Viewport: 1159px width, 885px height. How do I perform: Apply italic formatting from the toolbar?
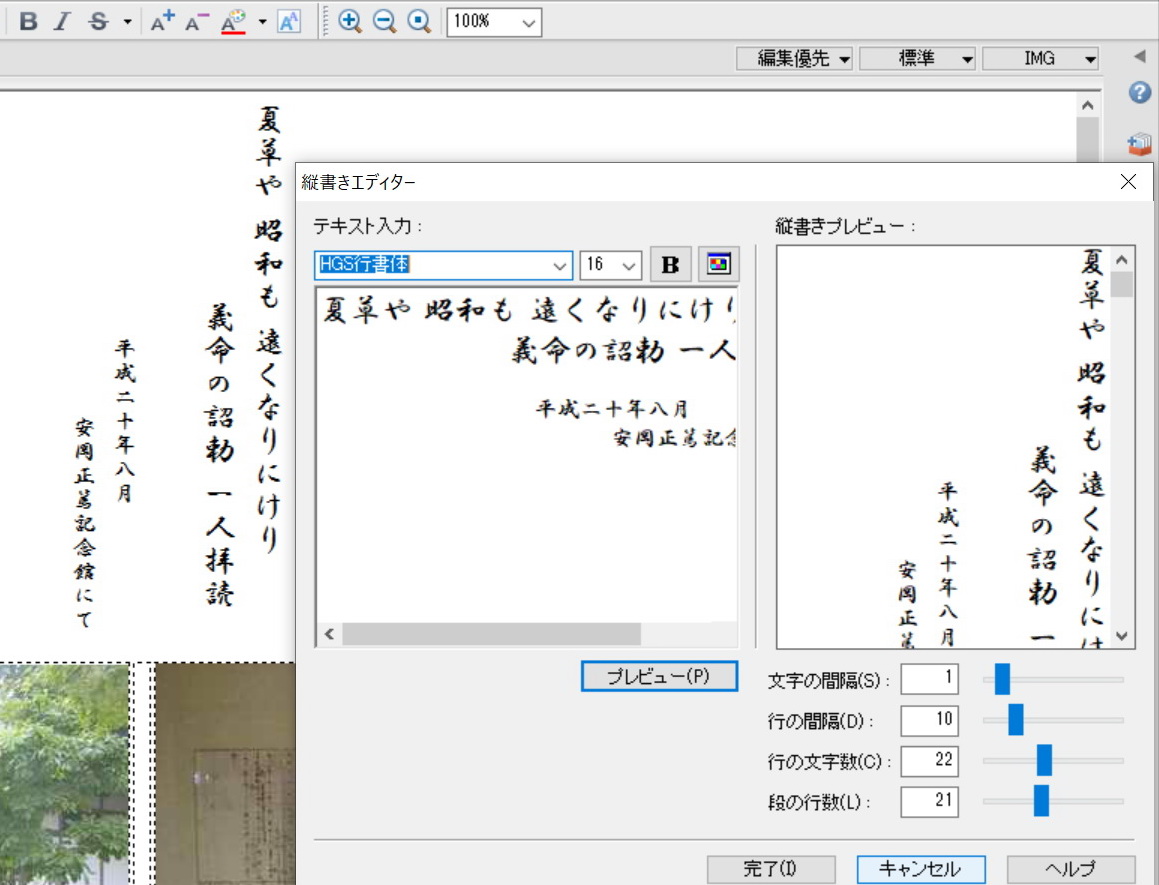pyautogui.click(x=62, y=21)
